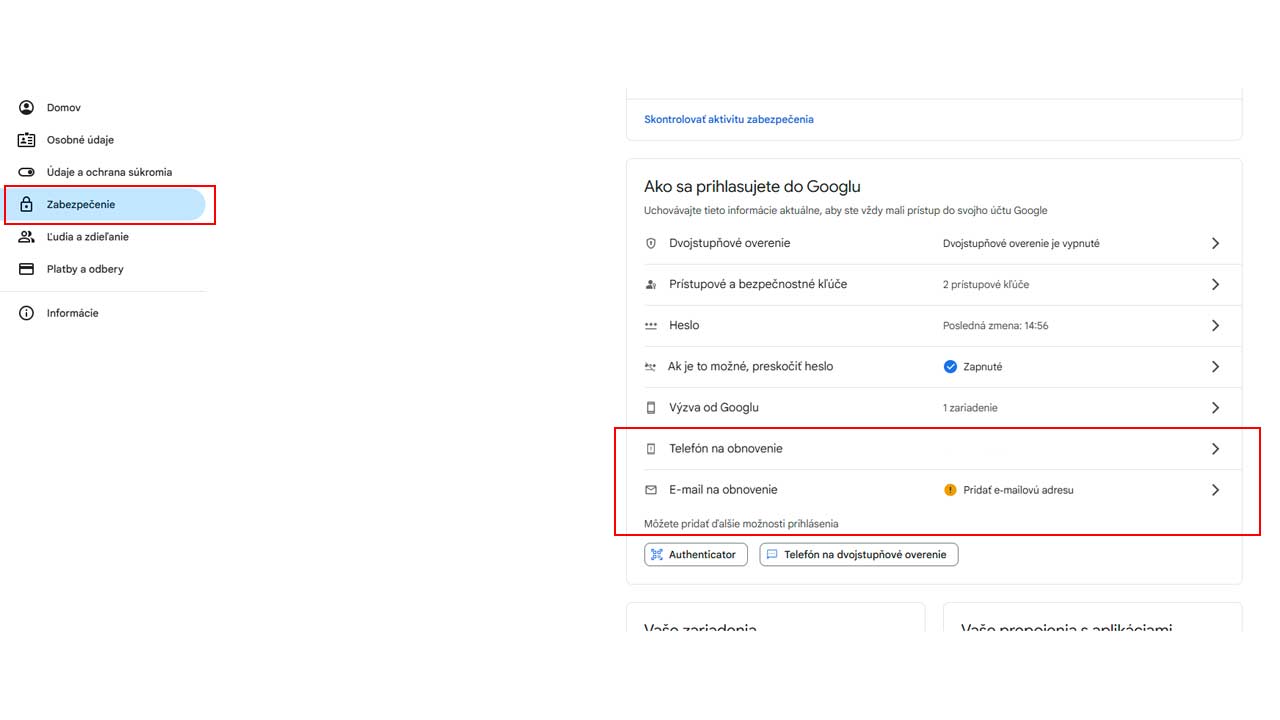The width and height of the screenshot is (1280, 720).
Task: Click the orange warning icon by Pridať e-mailovú adresu
Action: coord(950,490)
